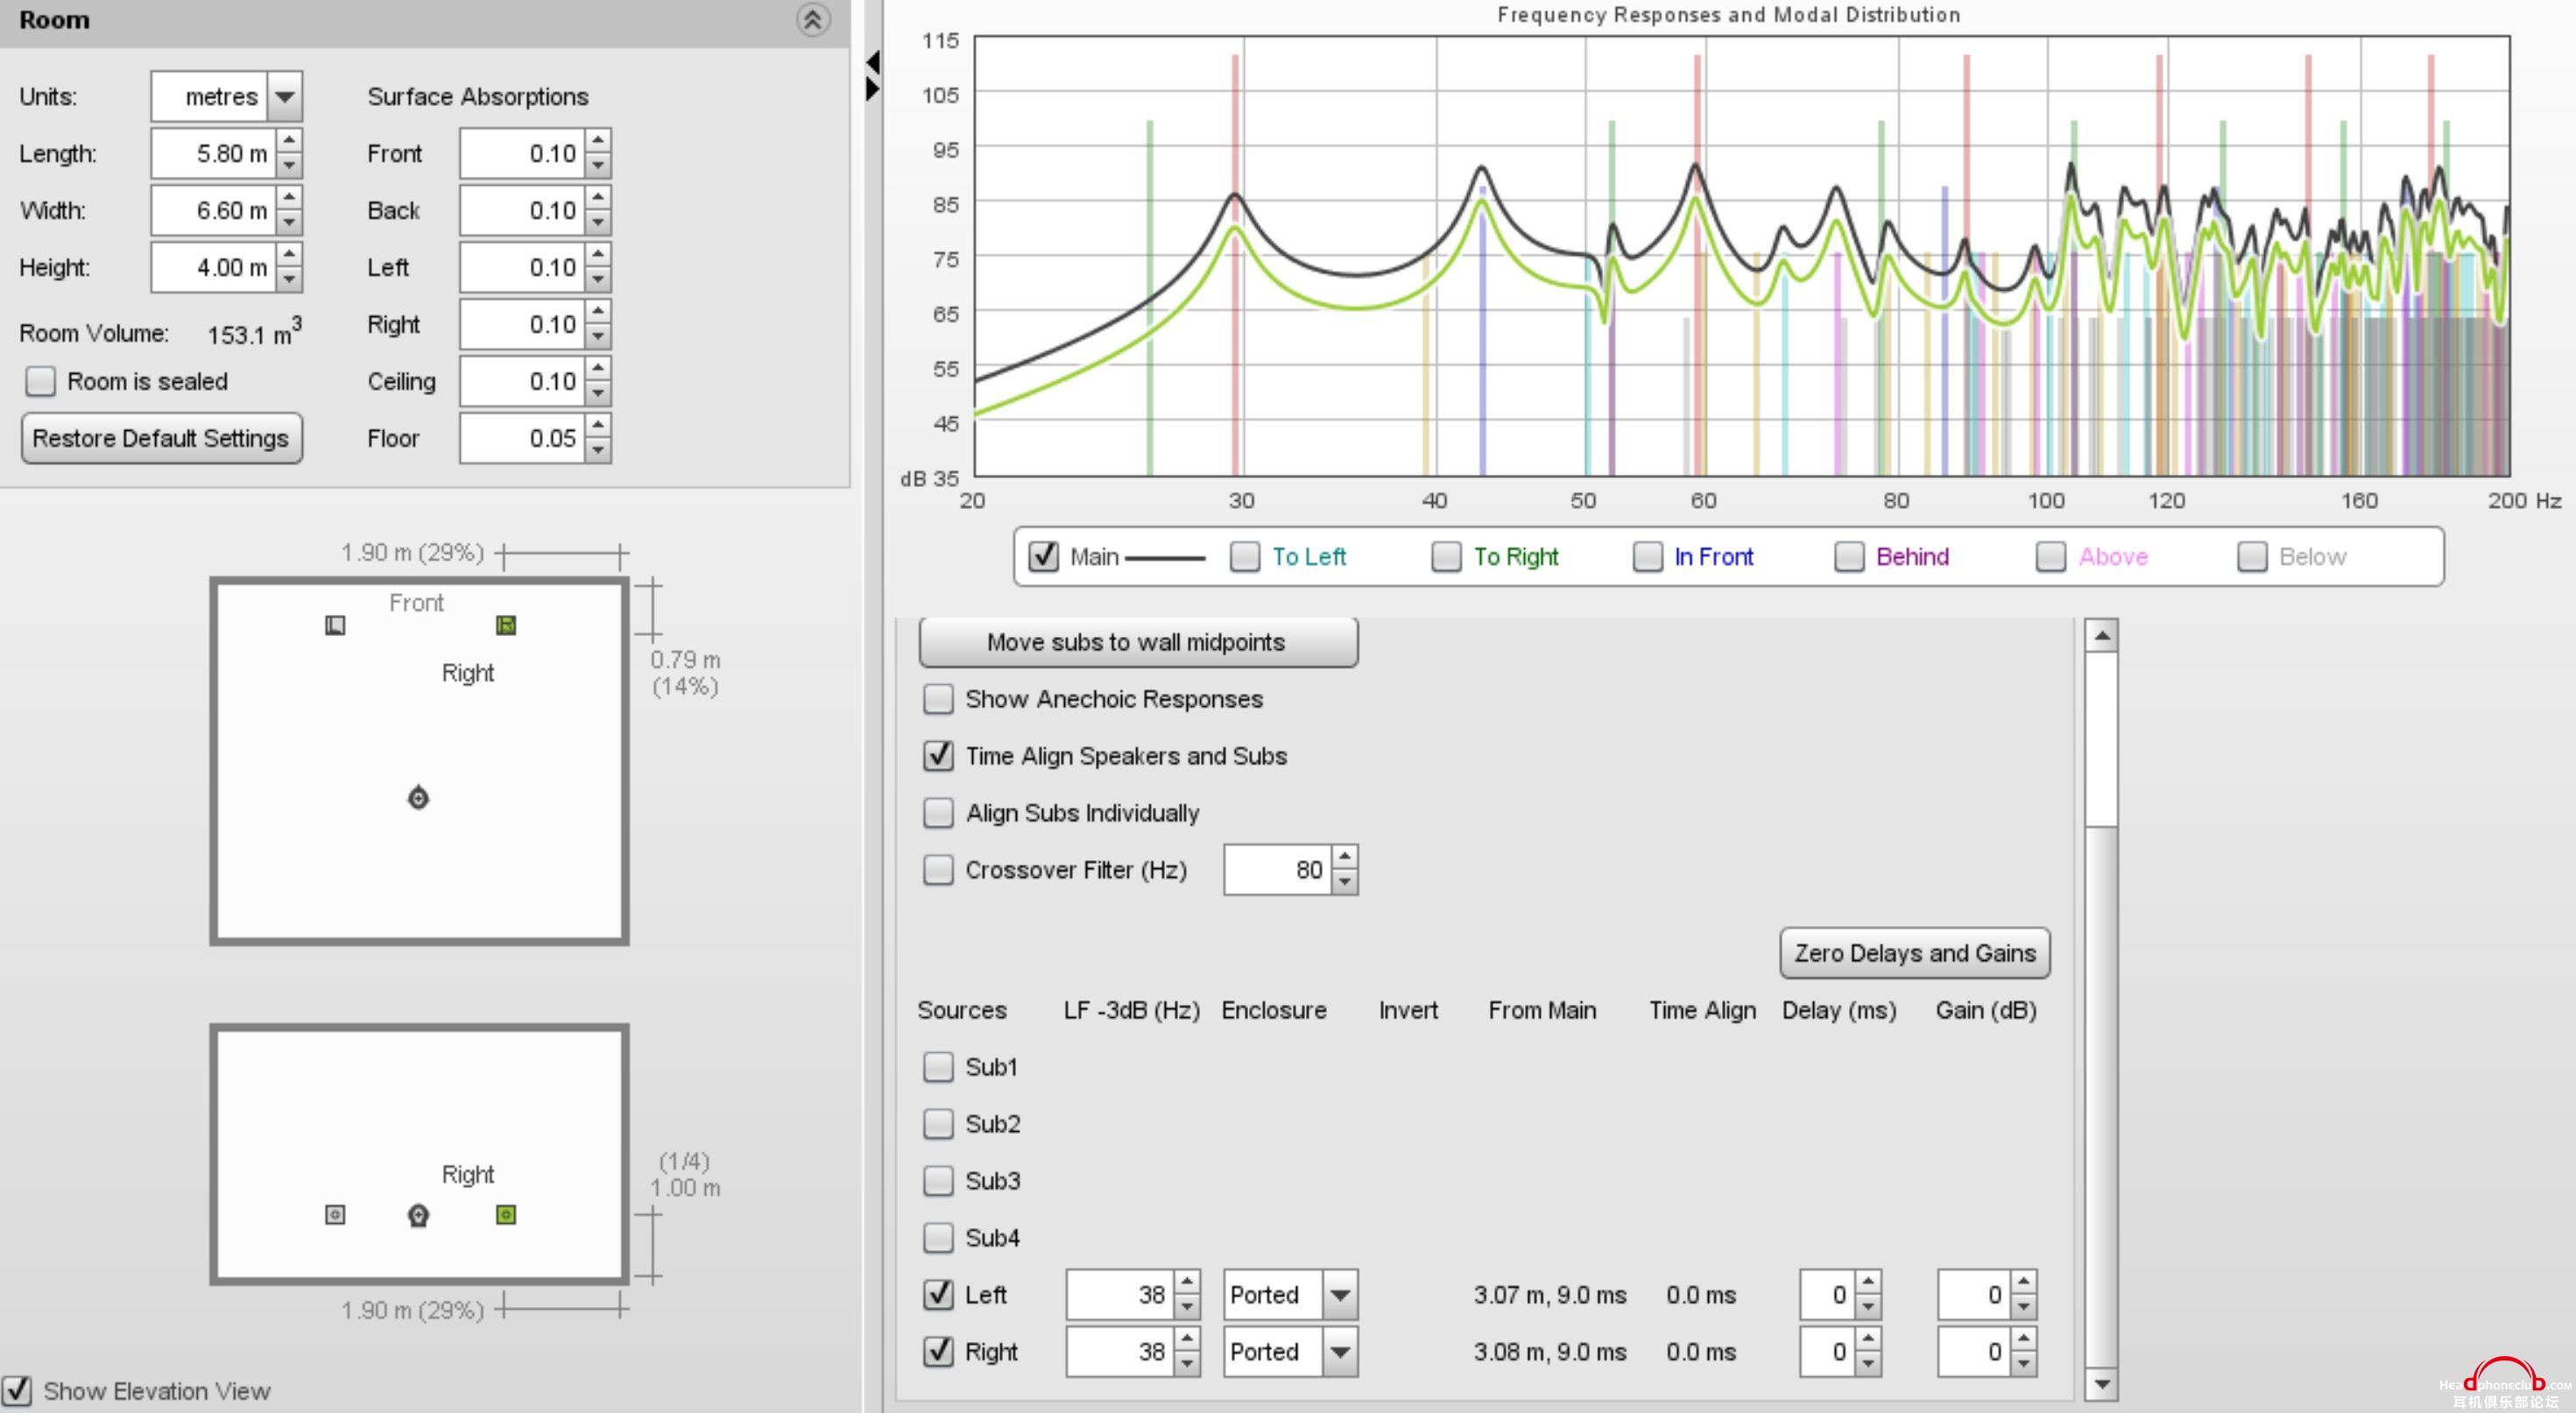The image size is (2576, 1413).
Task: Enable Below response trace
Action: [2252, 556]
